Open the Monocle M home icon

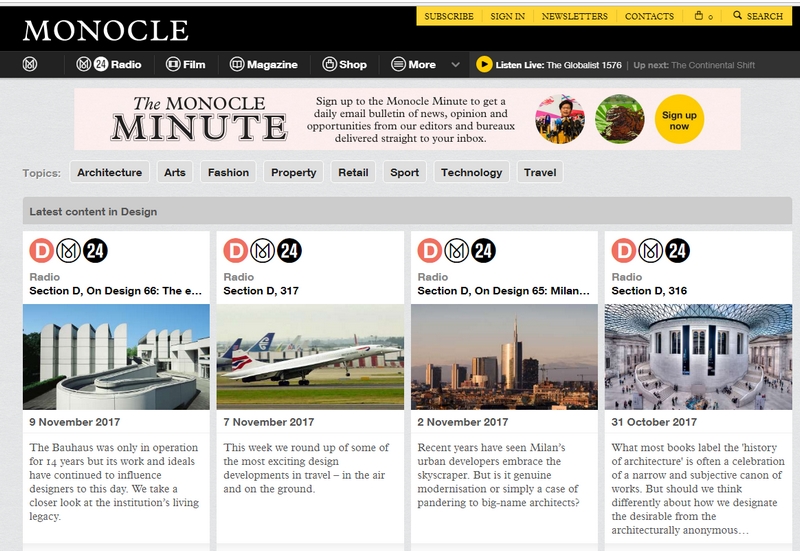tap(30, 64)
